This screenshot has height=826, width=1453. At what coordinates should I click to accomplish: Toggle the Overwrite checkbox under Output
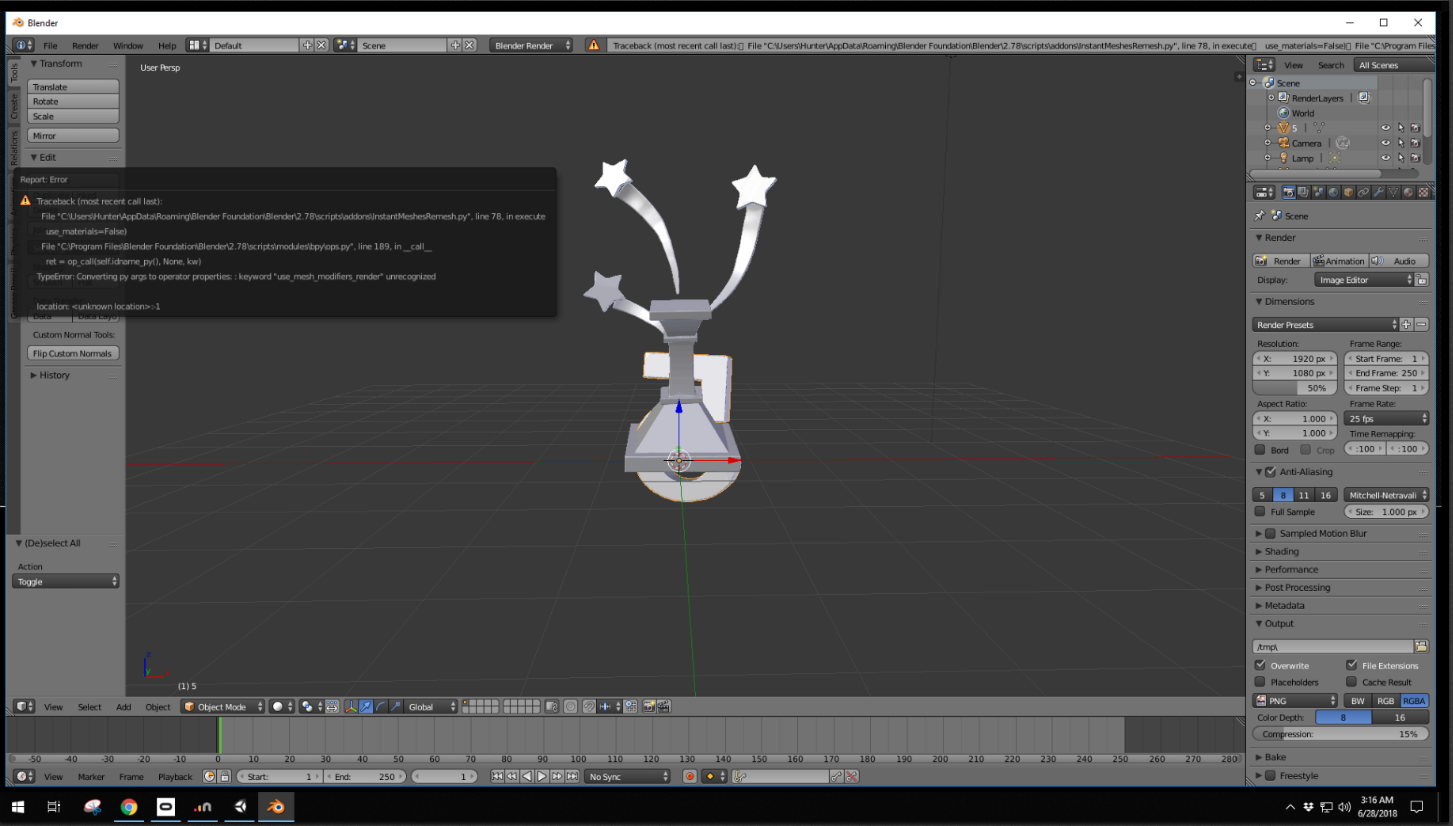click(x=1260, y=665)
